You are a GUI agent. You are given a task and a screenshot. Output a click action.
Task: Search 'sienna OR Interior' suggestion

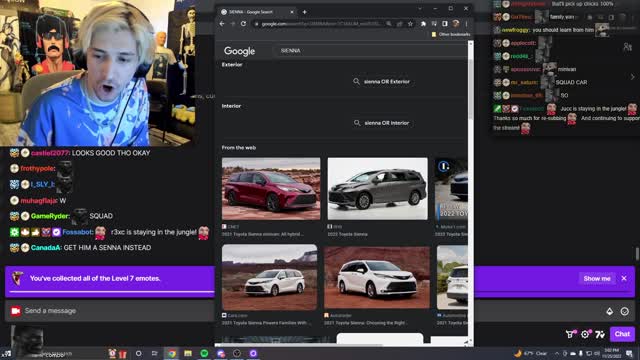pos(382,123)
